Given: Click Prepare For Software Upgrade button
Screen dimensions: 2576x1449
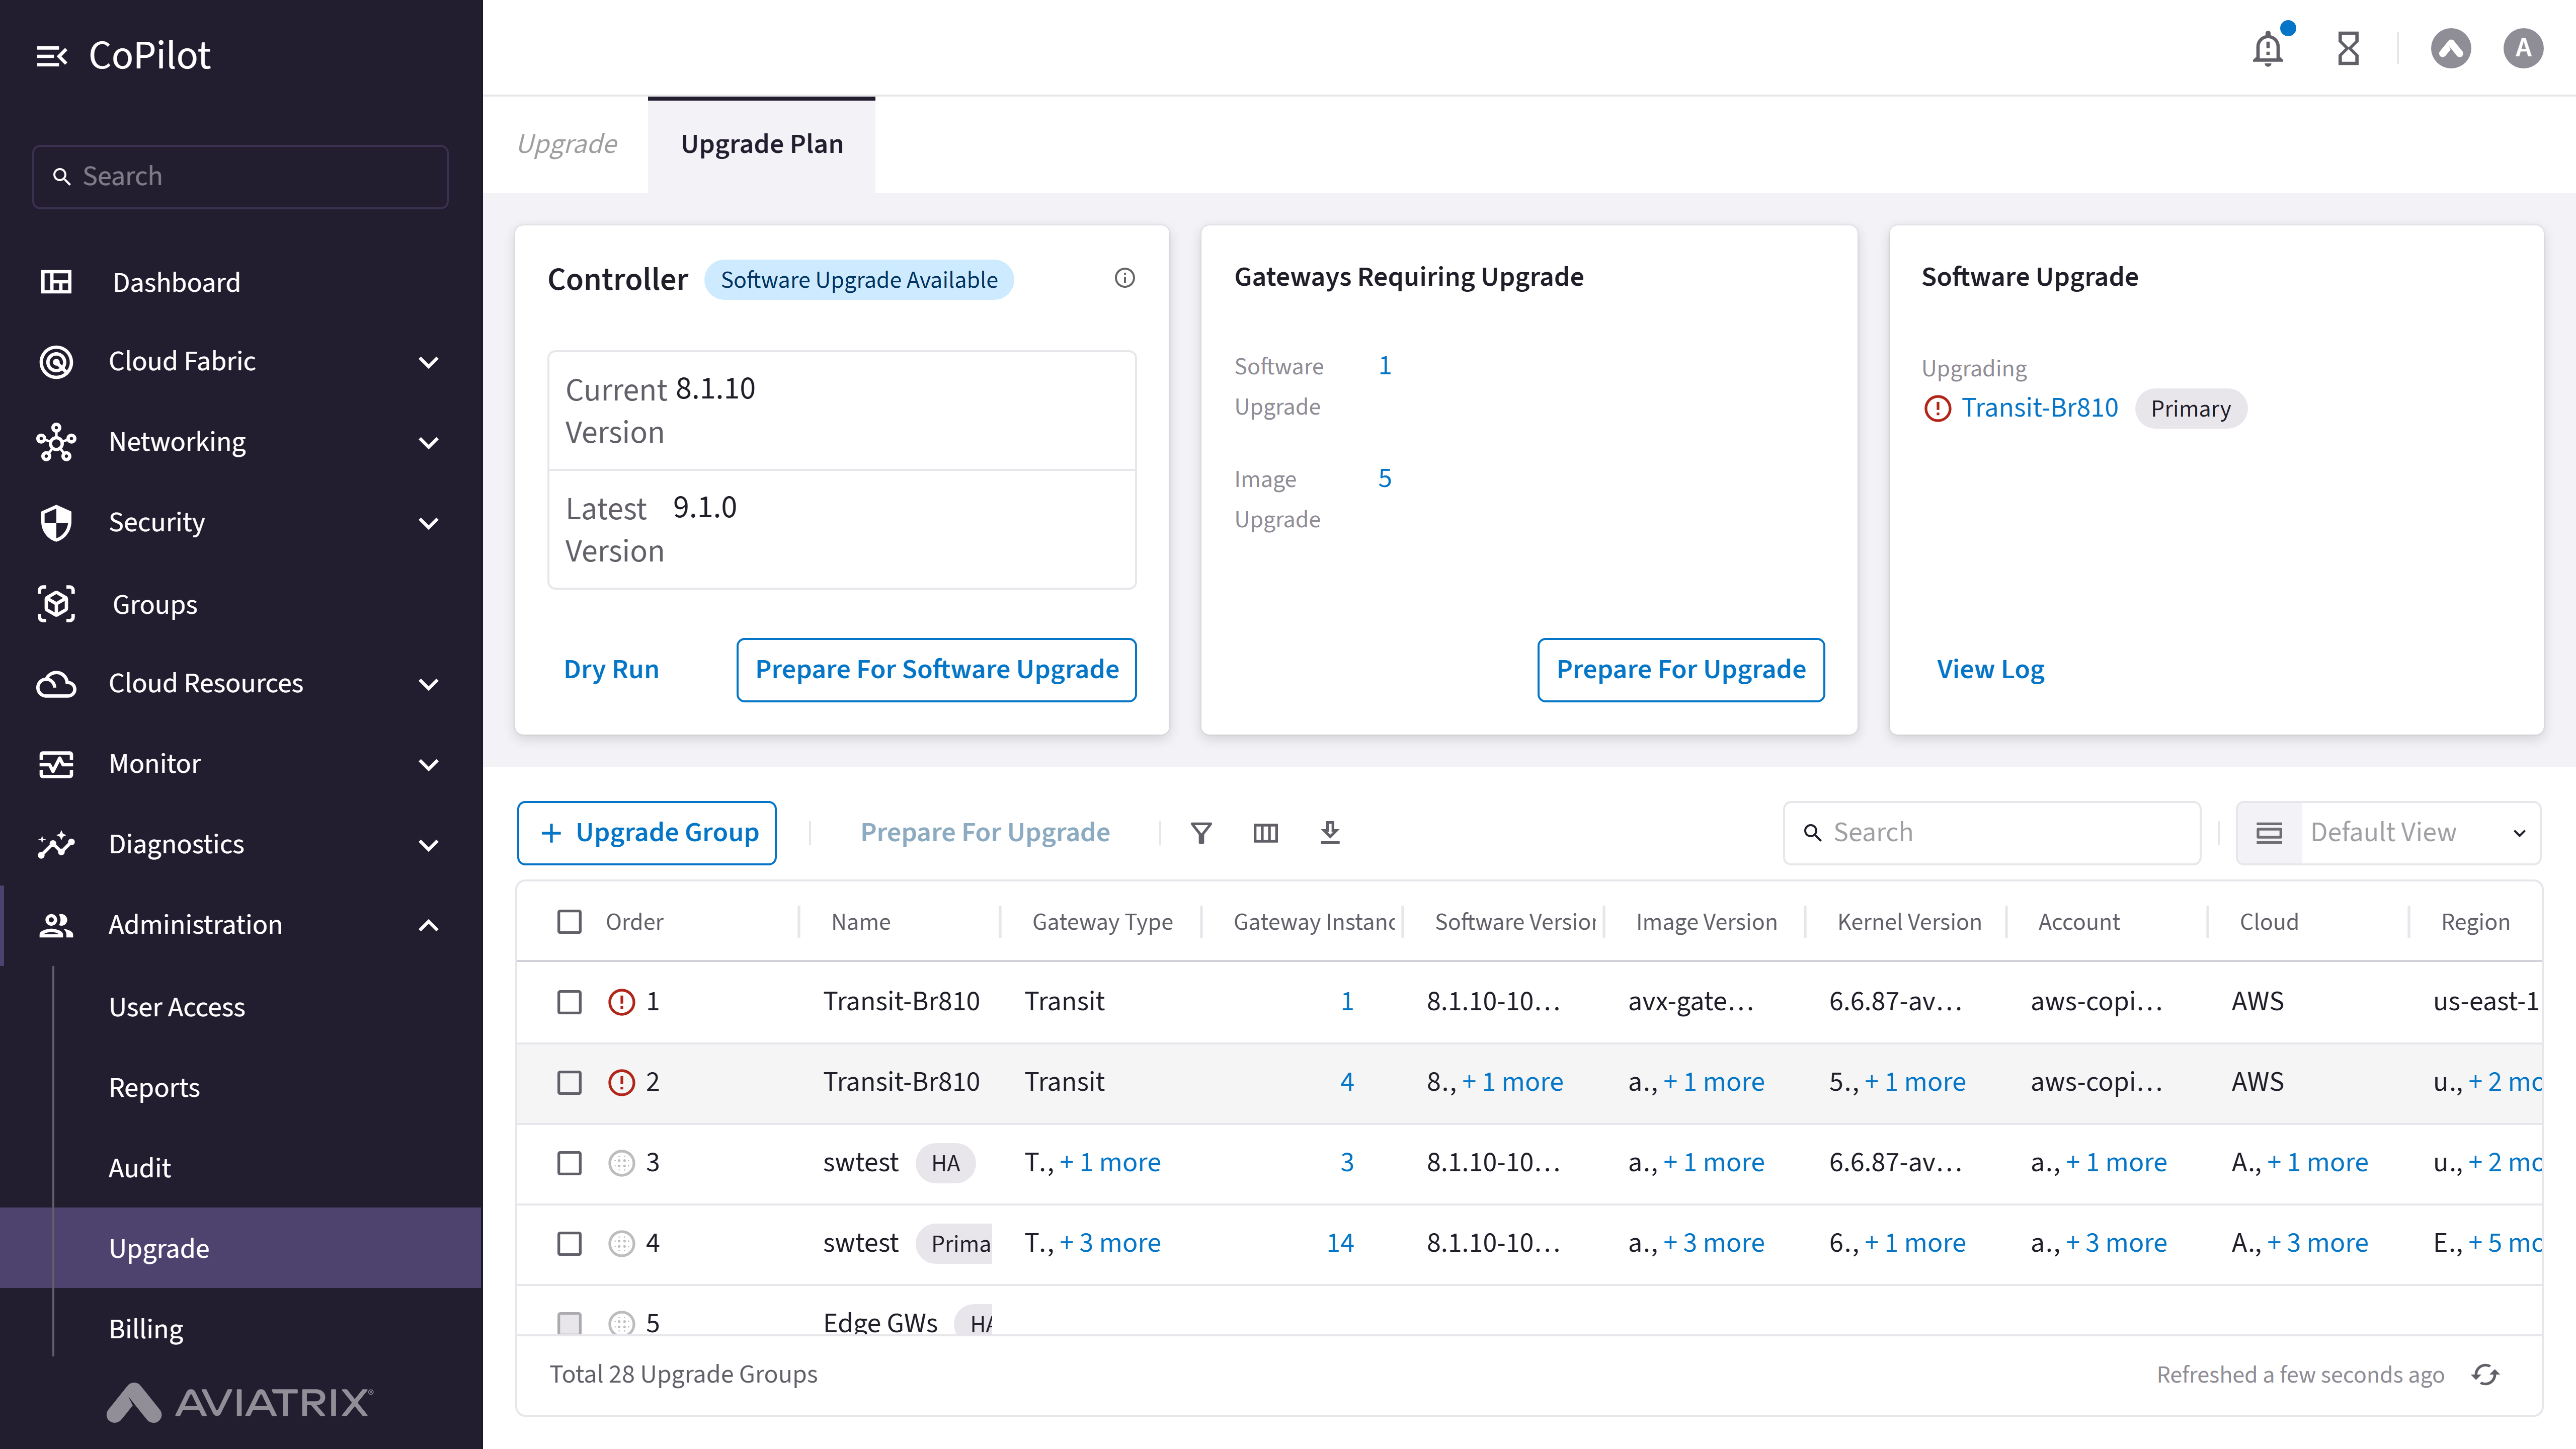Looking at the screenshot, I should (x=936, y=669).
